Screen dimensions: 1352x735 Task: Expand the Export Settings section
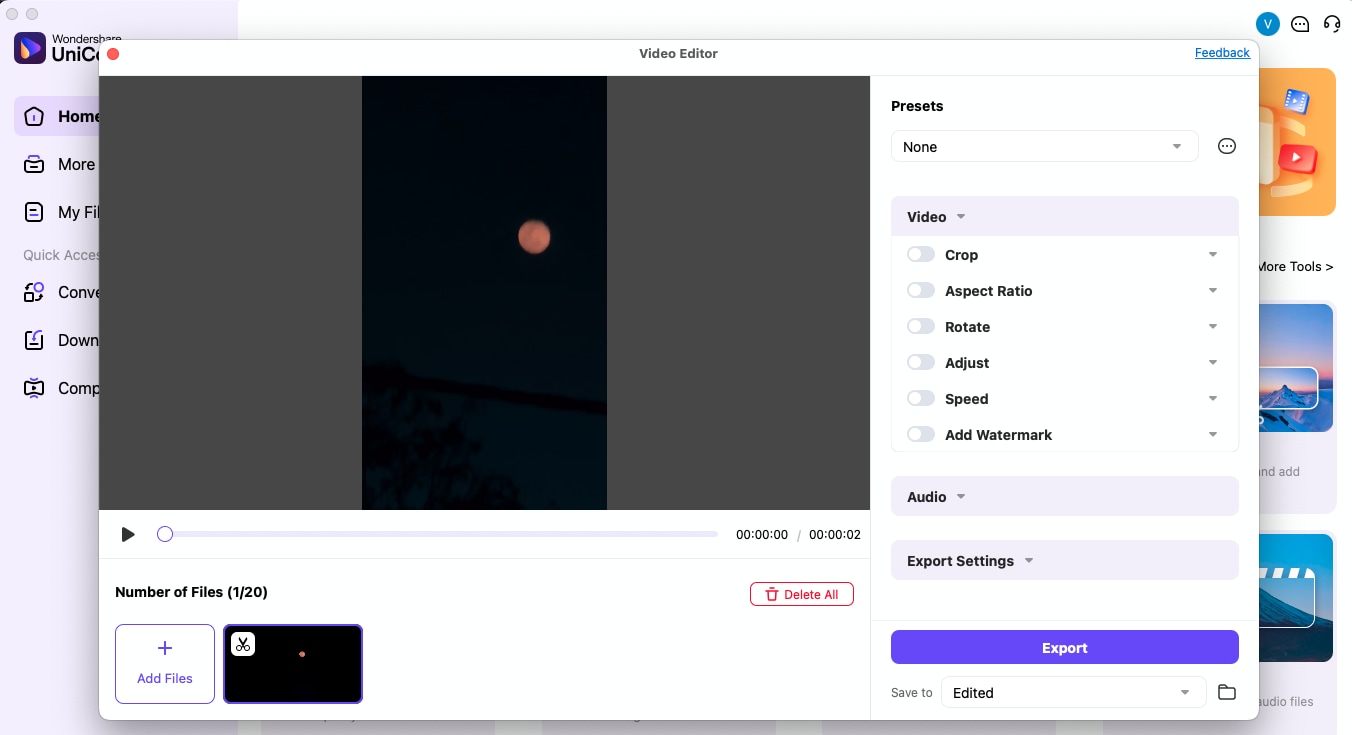[x=1065, y=561]
